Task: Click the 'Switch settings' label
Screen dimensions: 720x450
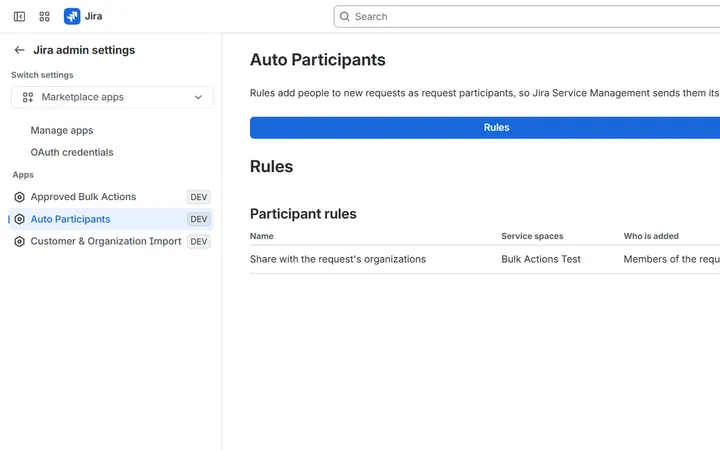Action: click(x=42, y=75)
